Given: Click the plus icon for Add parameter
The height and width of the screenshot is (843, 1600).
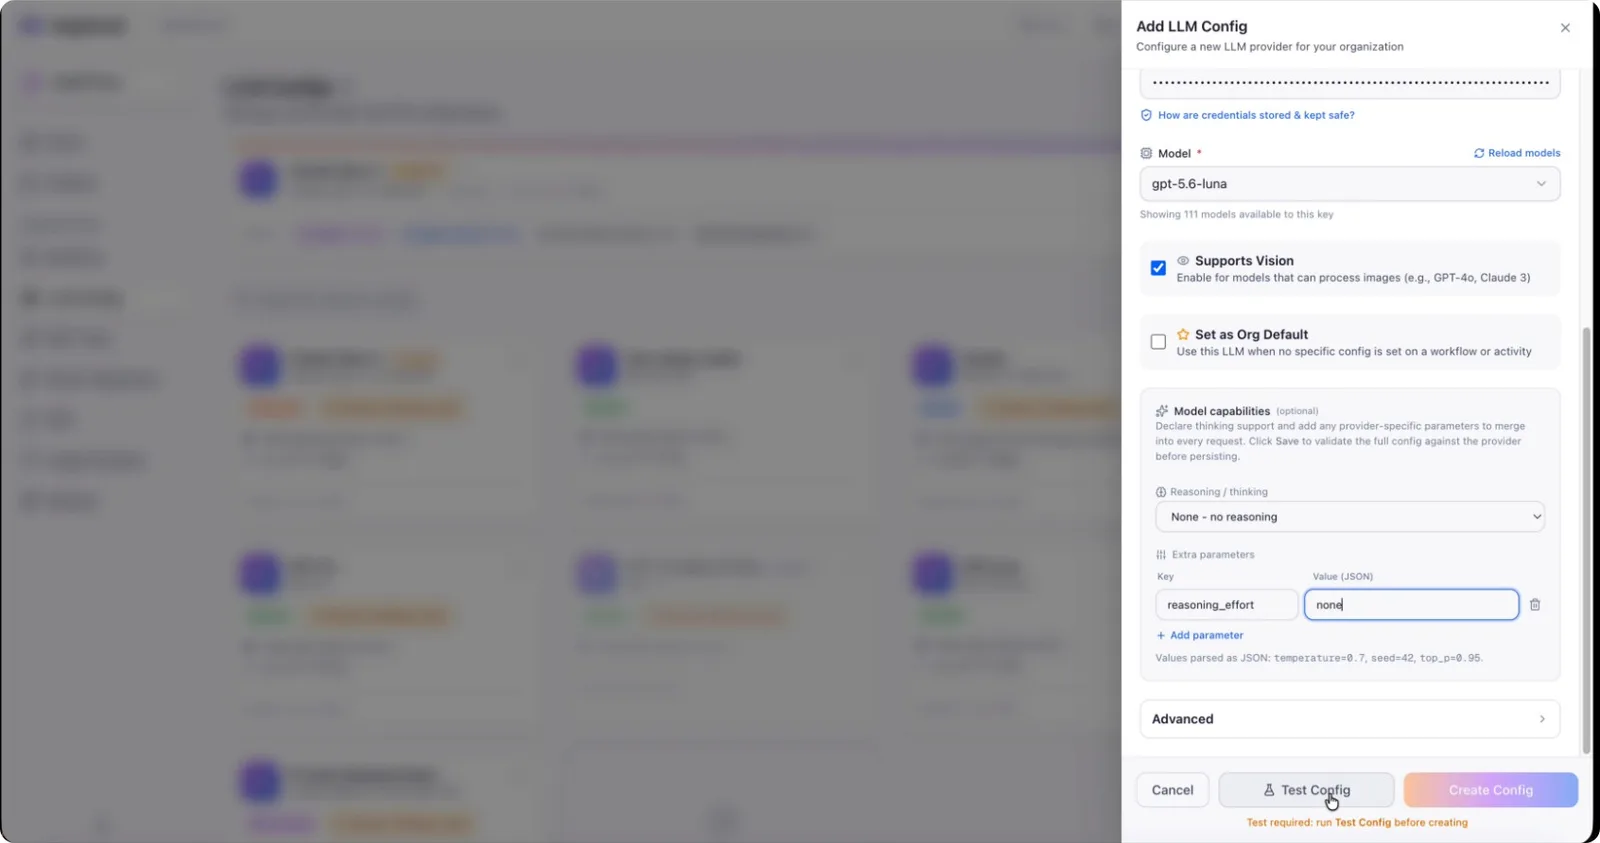Looking at the screenshot, I should click(1161, 636).
